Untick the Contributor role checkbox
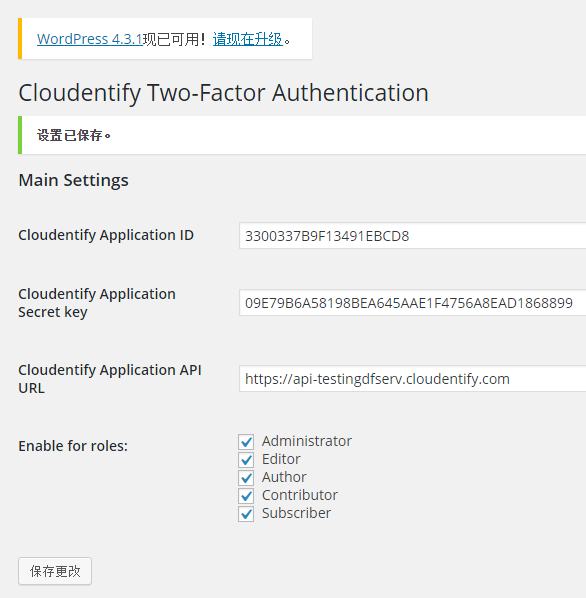 click(x=246, y=495)
